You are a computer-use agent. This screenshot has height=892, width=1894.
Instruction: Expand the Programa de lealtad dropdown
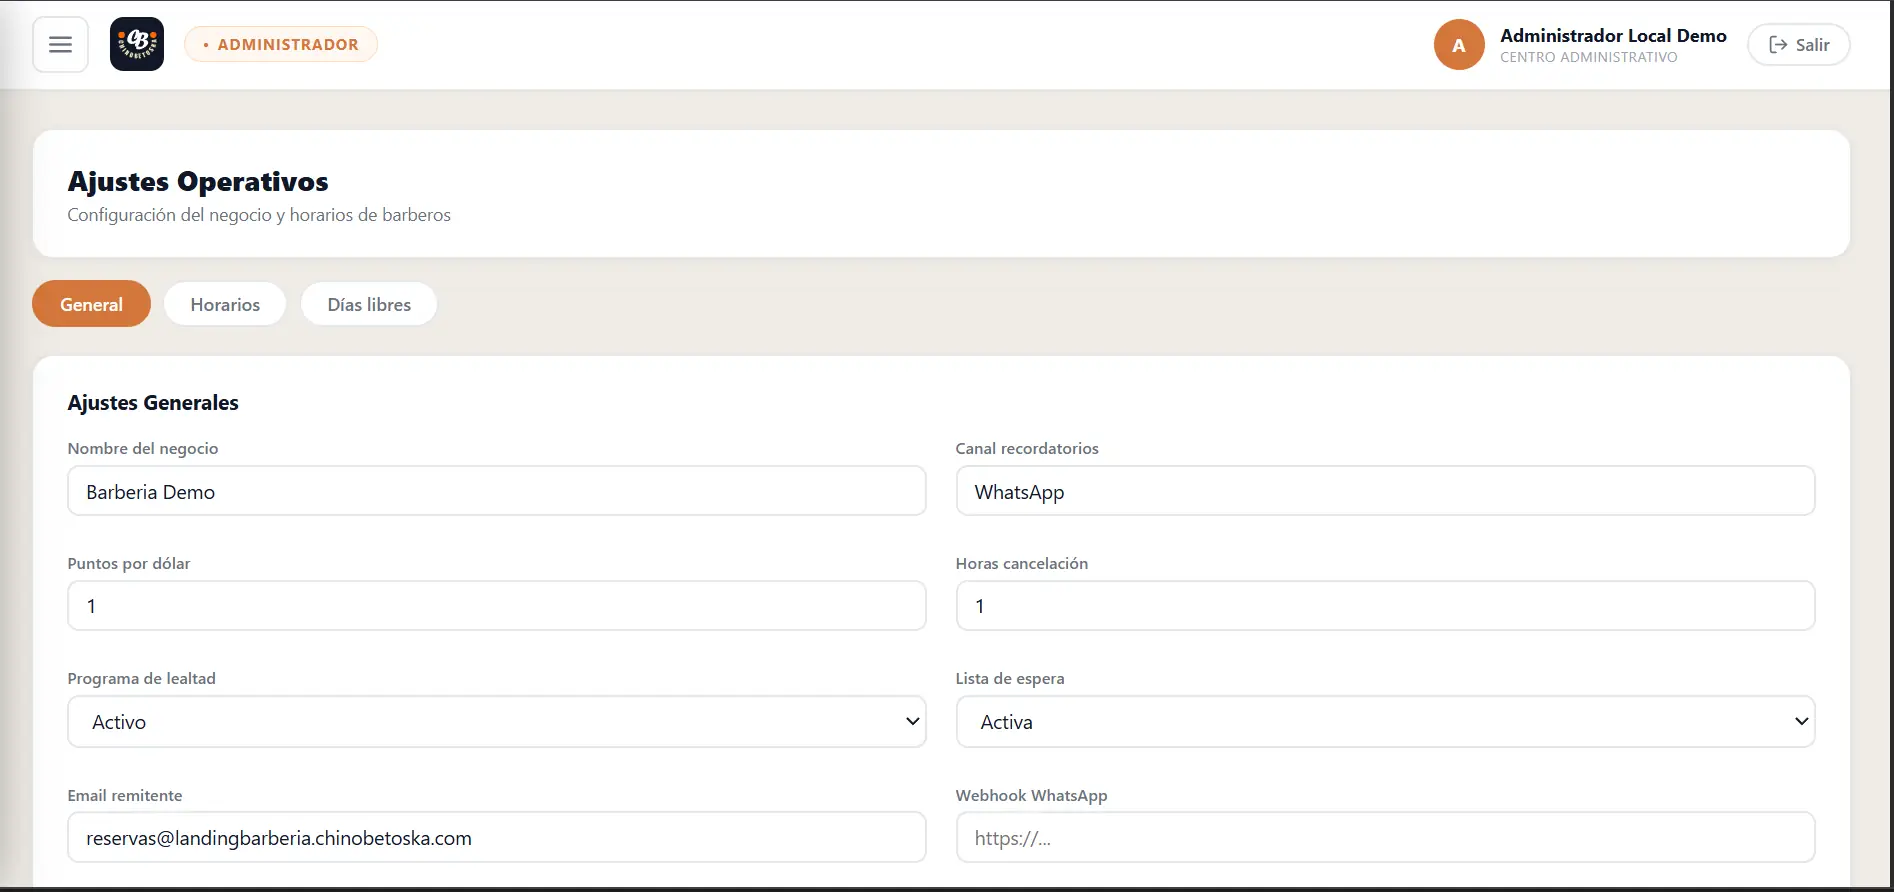497,722
